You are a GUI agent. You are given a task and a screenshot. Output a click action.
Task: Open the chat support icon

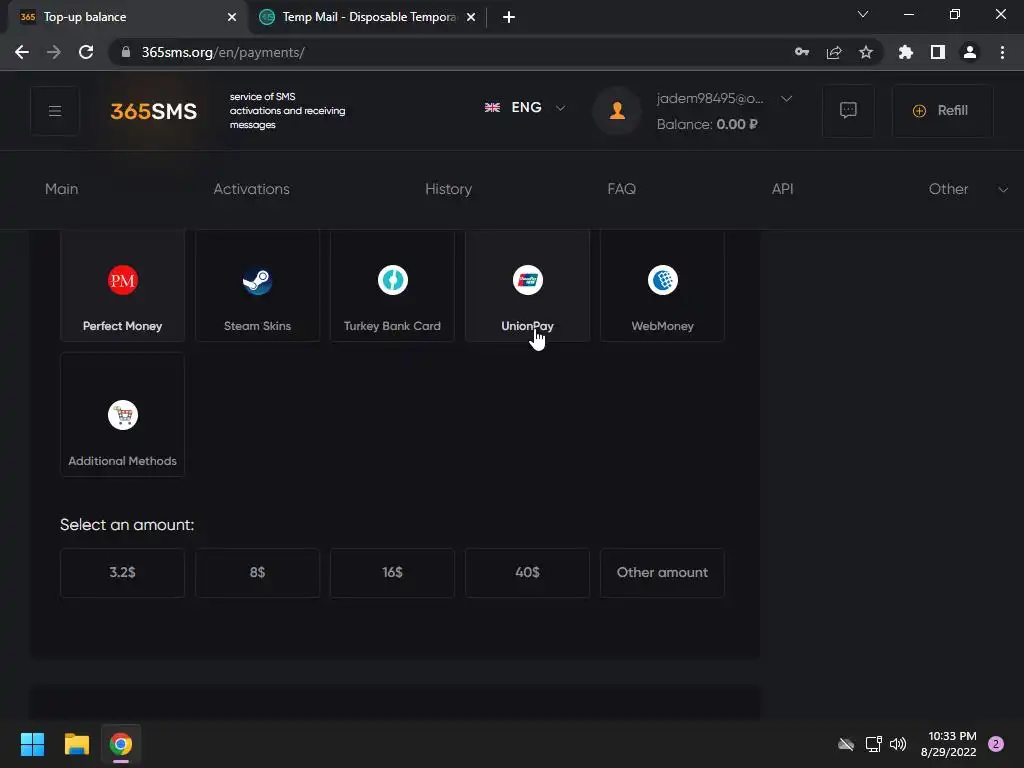(848, 110)
